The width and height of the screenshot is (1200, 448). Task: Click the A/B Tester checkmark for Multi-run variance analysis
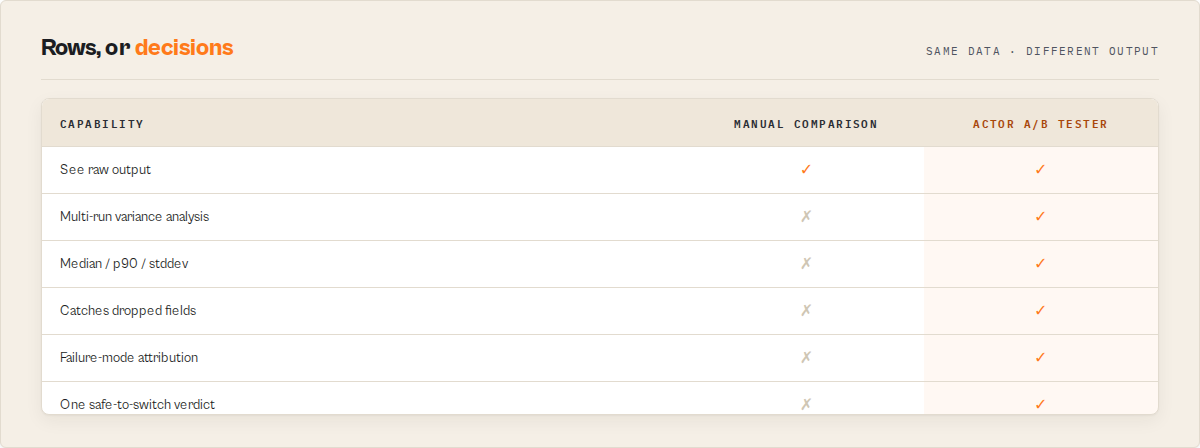pyautogui.click(x=1040, y=216)
